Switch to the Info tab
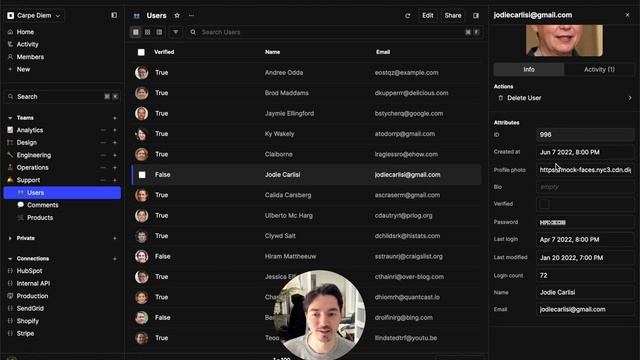The height and width of the screenshot is (360, 640). (x=529, y=69)
